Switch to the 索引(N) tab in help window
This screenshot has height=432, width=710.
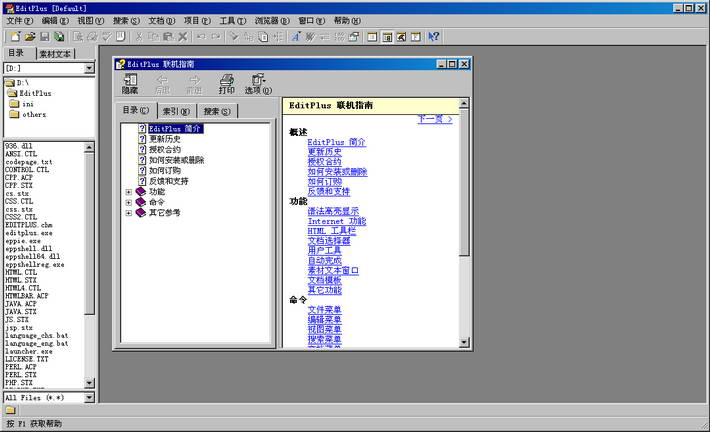click(x=176, y=111)
